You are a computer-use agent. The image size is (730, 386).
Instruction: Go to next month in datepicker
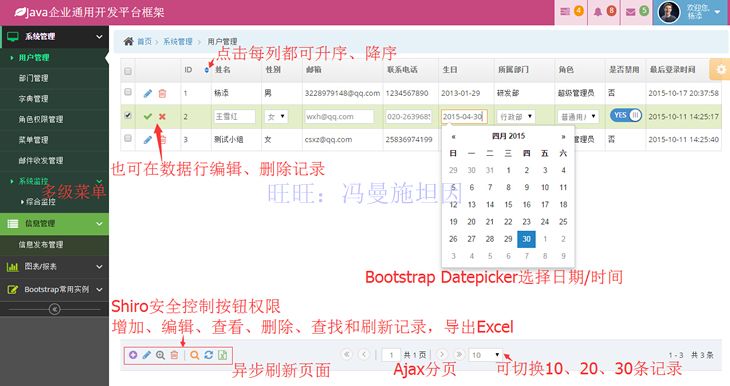[563, 136]
